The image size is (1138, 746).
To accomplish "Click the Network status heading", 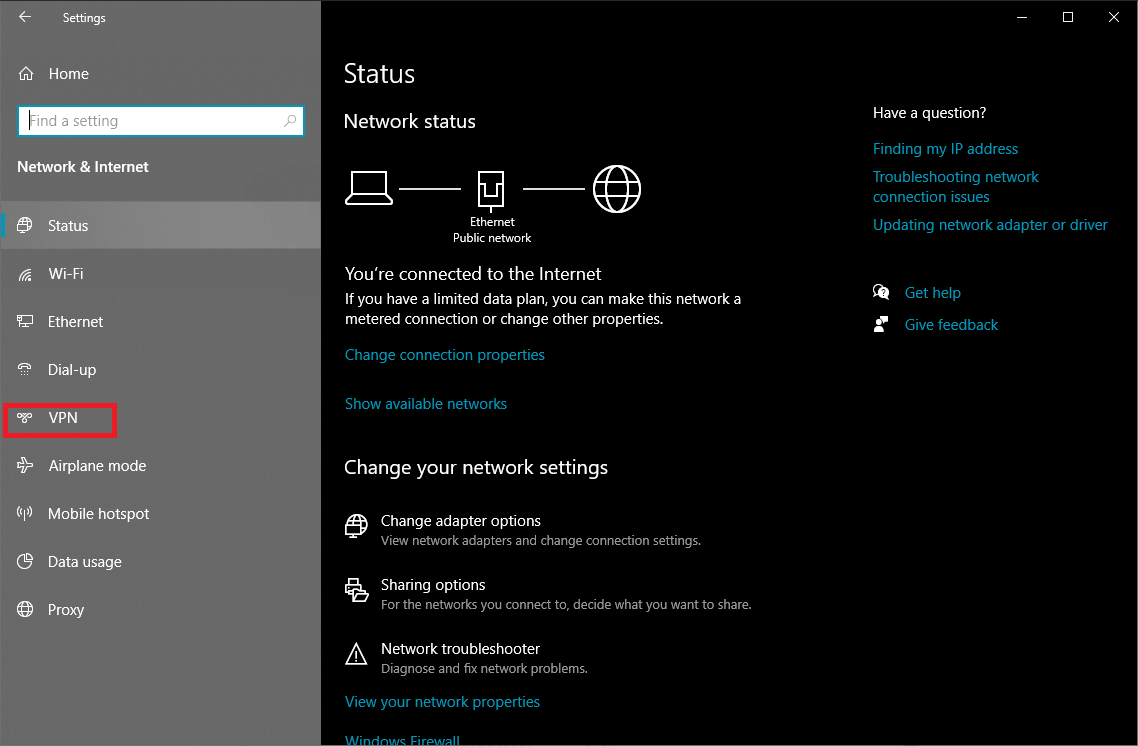I will (409, 121).
